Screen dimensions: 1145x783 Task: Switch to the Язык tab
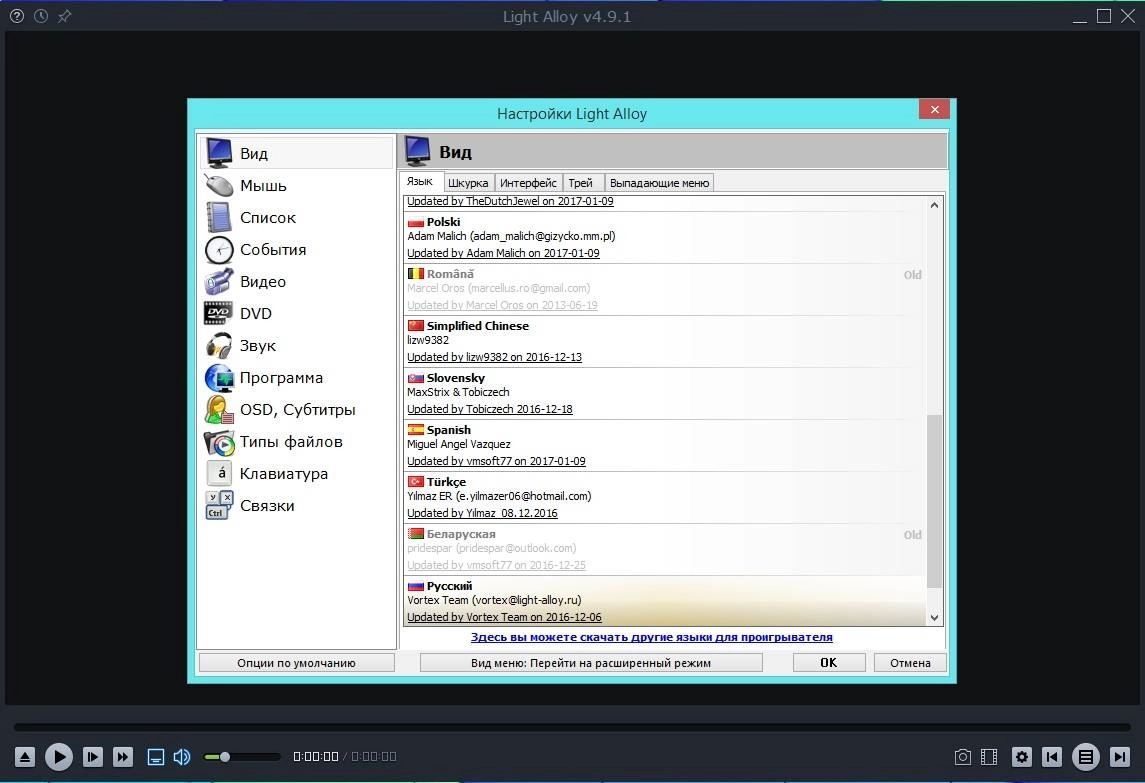tap(420, 182)
